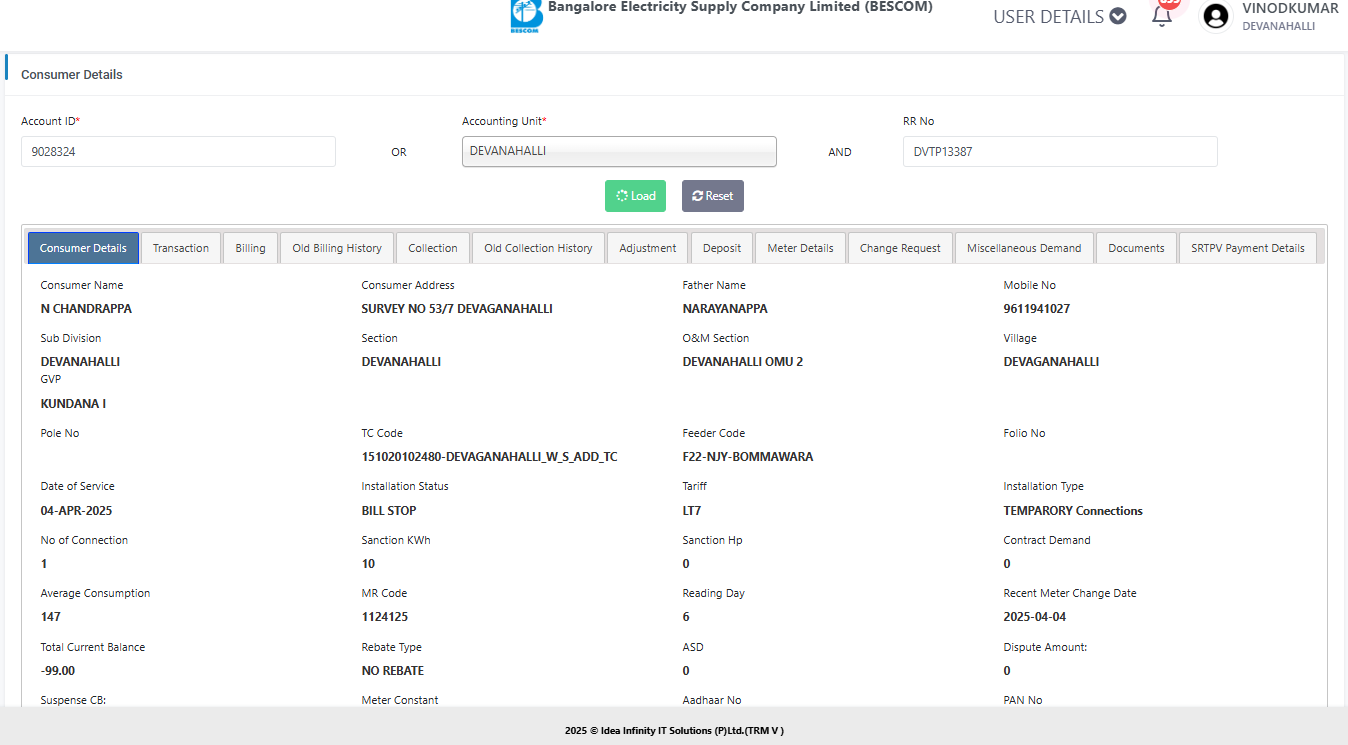Open the Accounting Unit dropdown
Screen dimensions: 1348x745
tap(619, 151)
